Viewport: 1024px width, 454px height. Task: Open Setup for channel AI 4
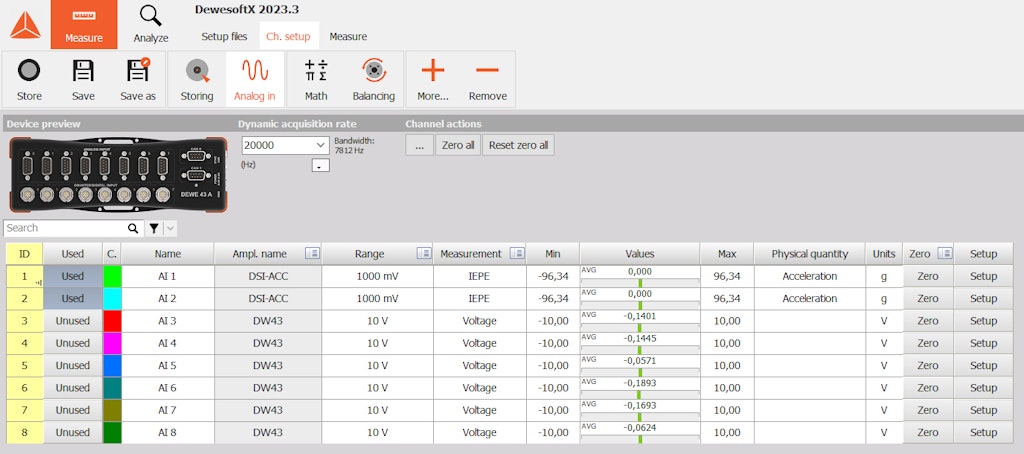pos(983,343)
